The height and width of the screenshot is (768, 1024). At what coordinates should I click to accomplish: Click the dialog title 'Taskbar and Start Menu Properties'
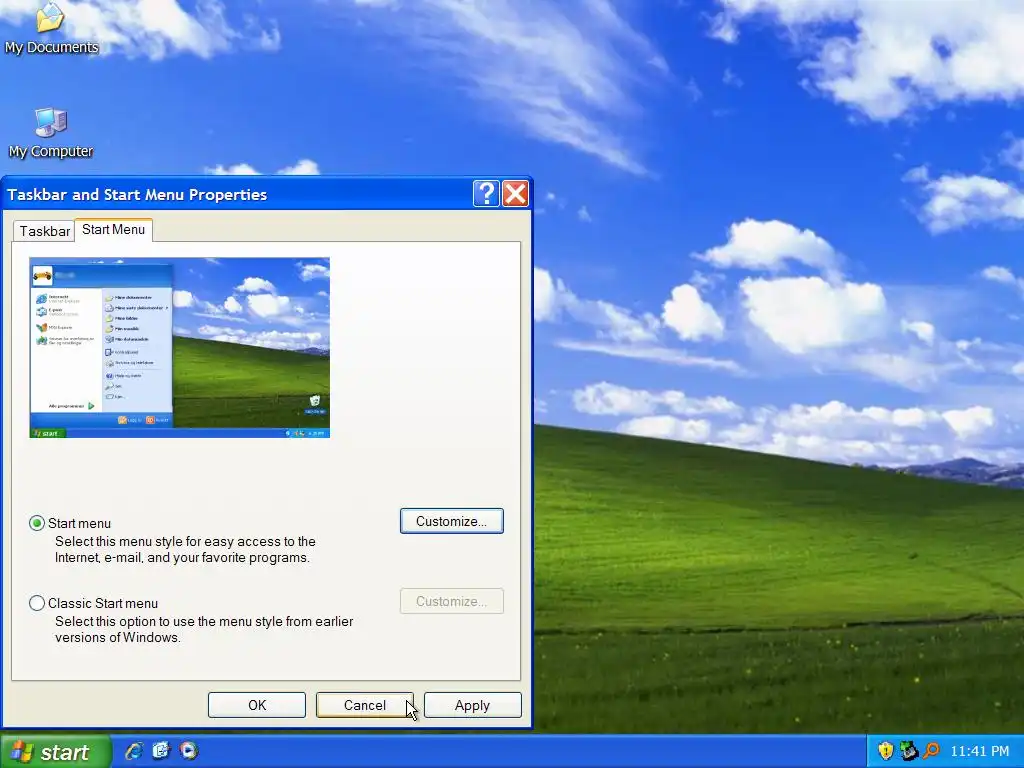point(137,195)
